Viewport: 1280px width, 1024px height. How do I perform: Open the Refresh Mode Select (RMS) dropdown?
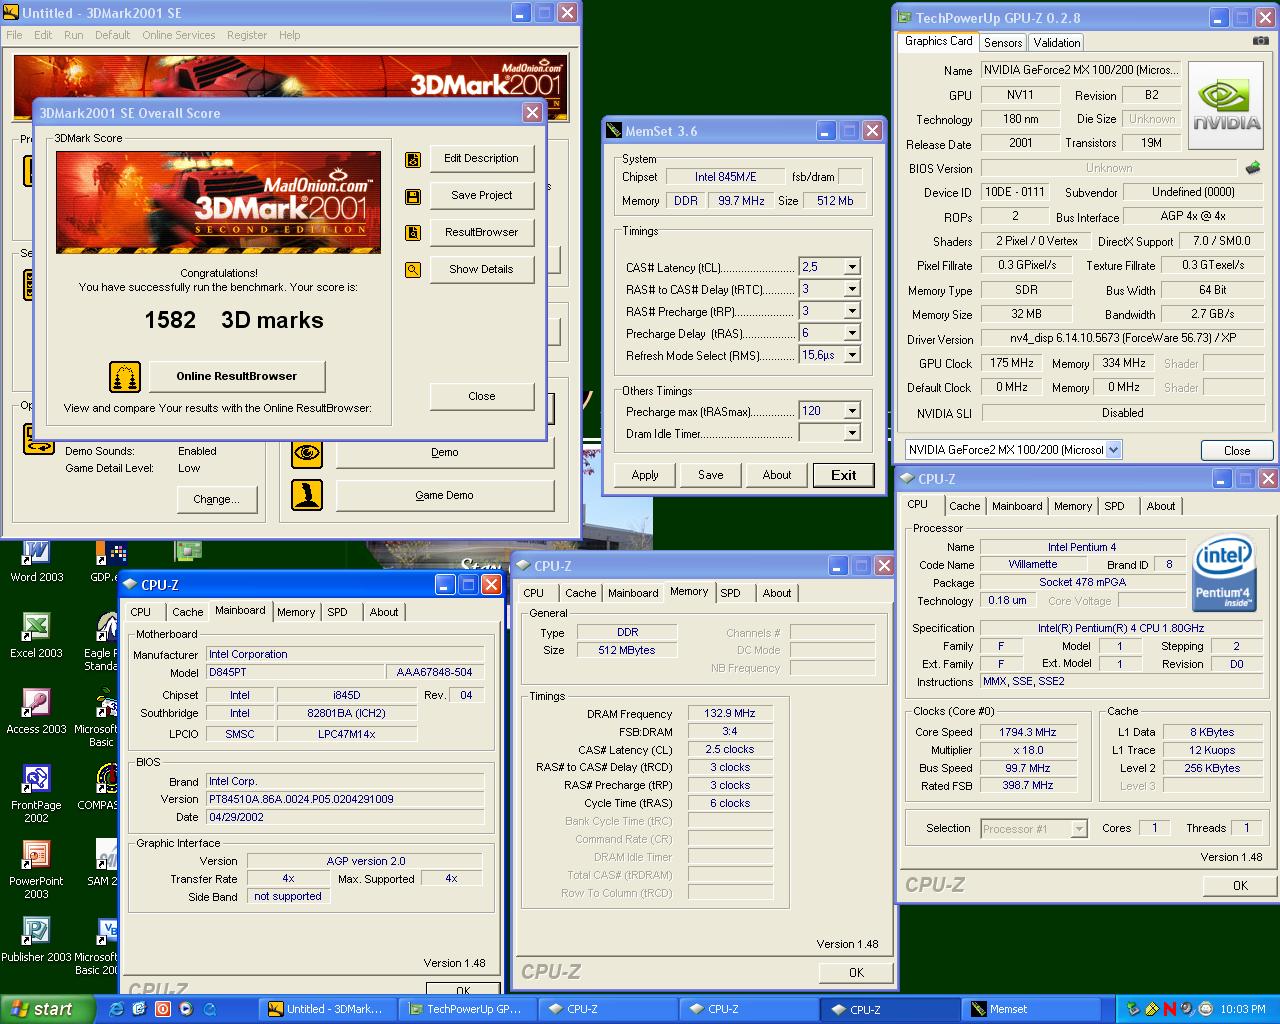pos(852,355)
